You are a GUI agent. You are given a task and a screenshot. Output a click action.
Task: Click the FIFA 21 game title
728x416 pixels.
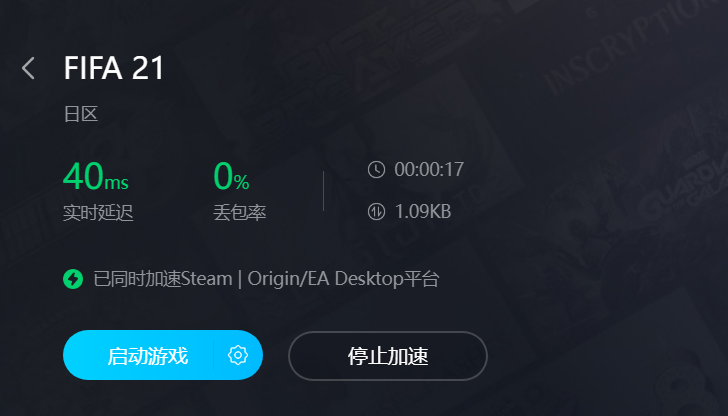tap(114, 68)
